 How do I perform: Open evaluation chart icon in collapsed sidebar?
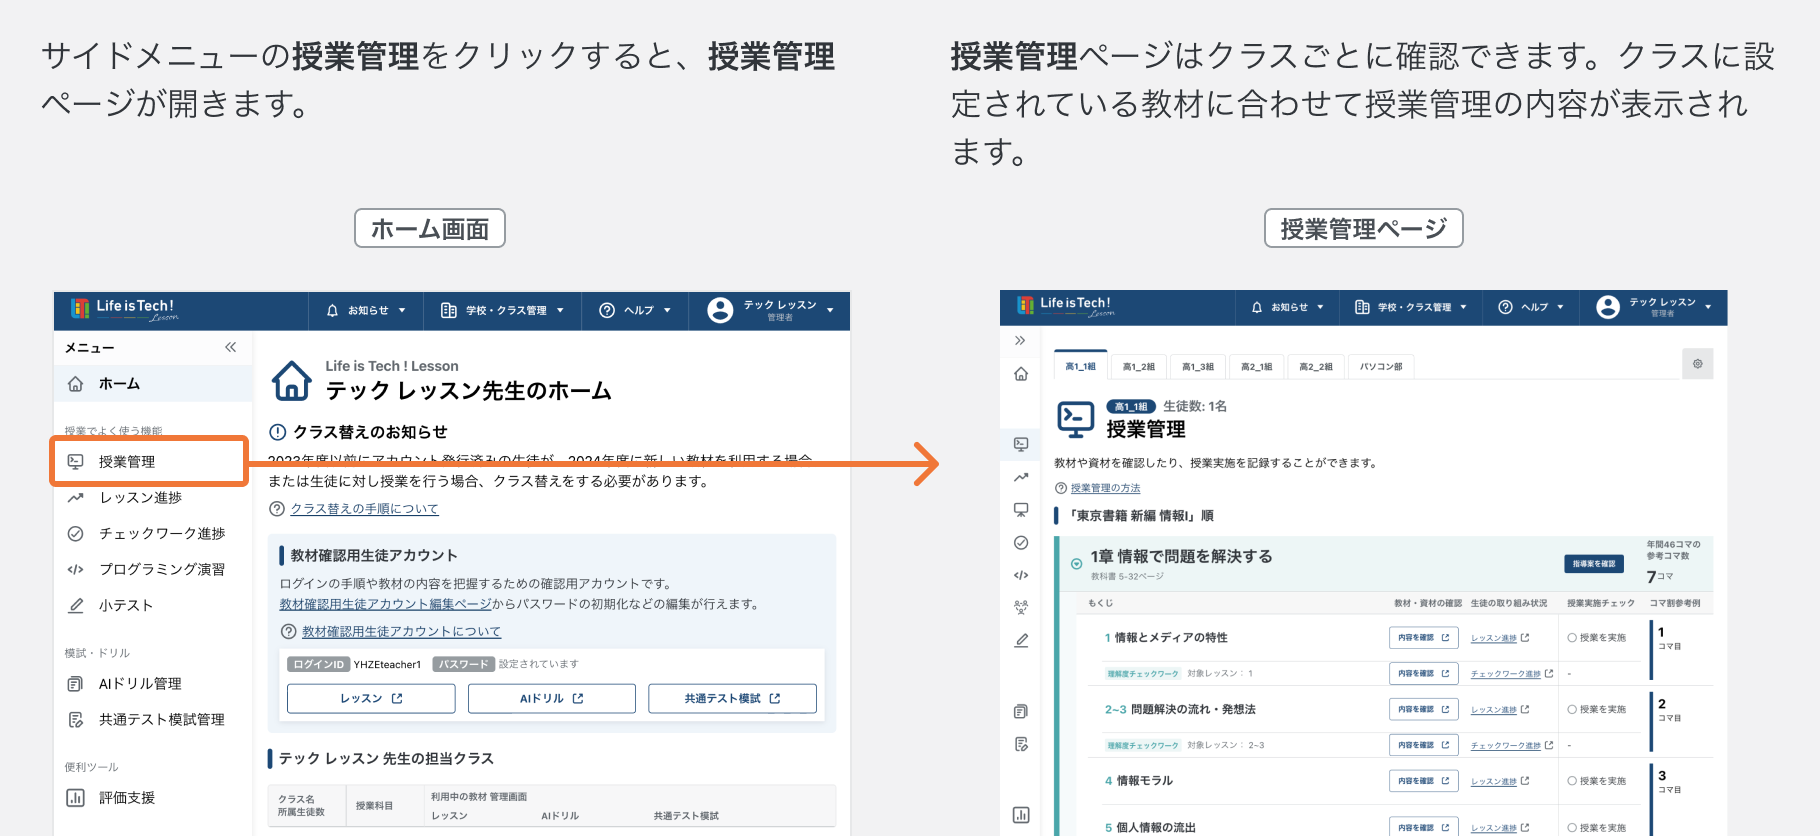[1021, 815]
